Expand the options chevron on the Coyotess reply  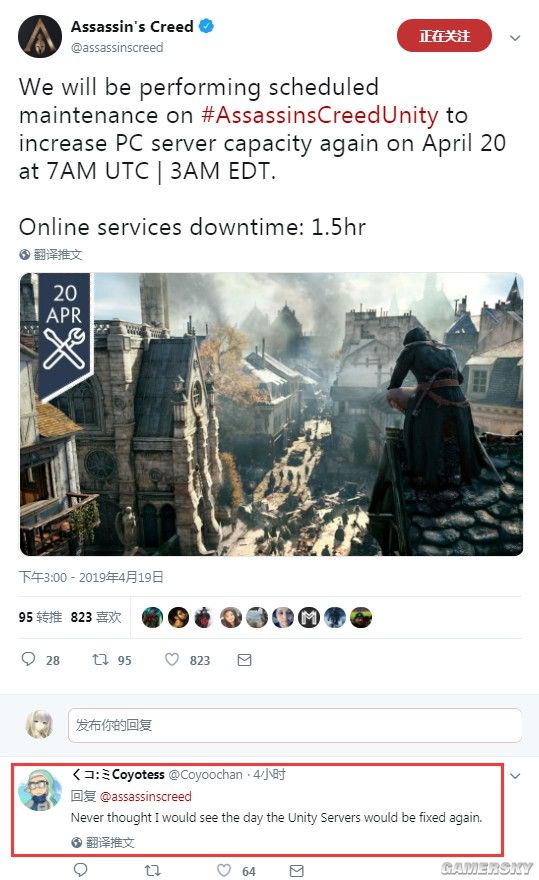(x=515, y=776)
